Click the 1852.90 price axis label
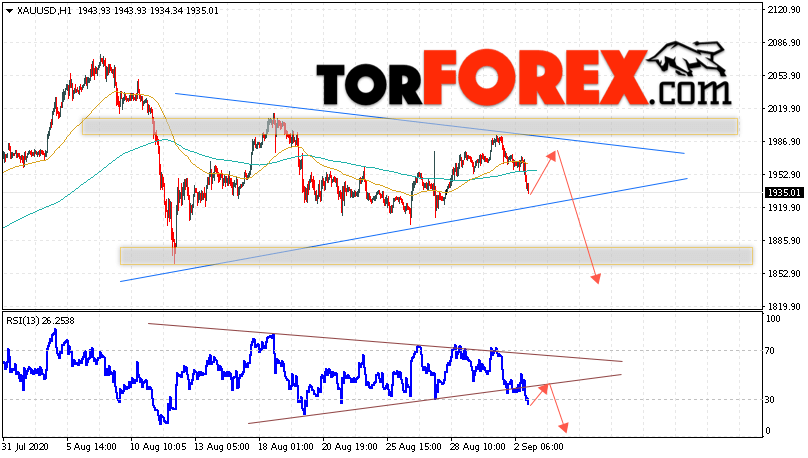808x458 pixels. click(784, 274)
